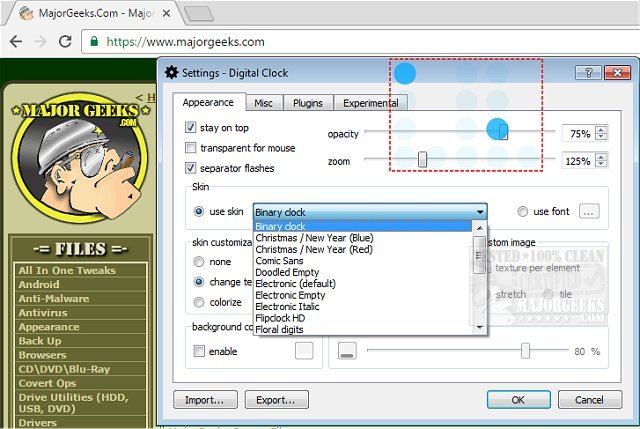
Task: Open the Covert Ops category link
Action: point(47,383)
